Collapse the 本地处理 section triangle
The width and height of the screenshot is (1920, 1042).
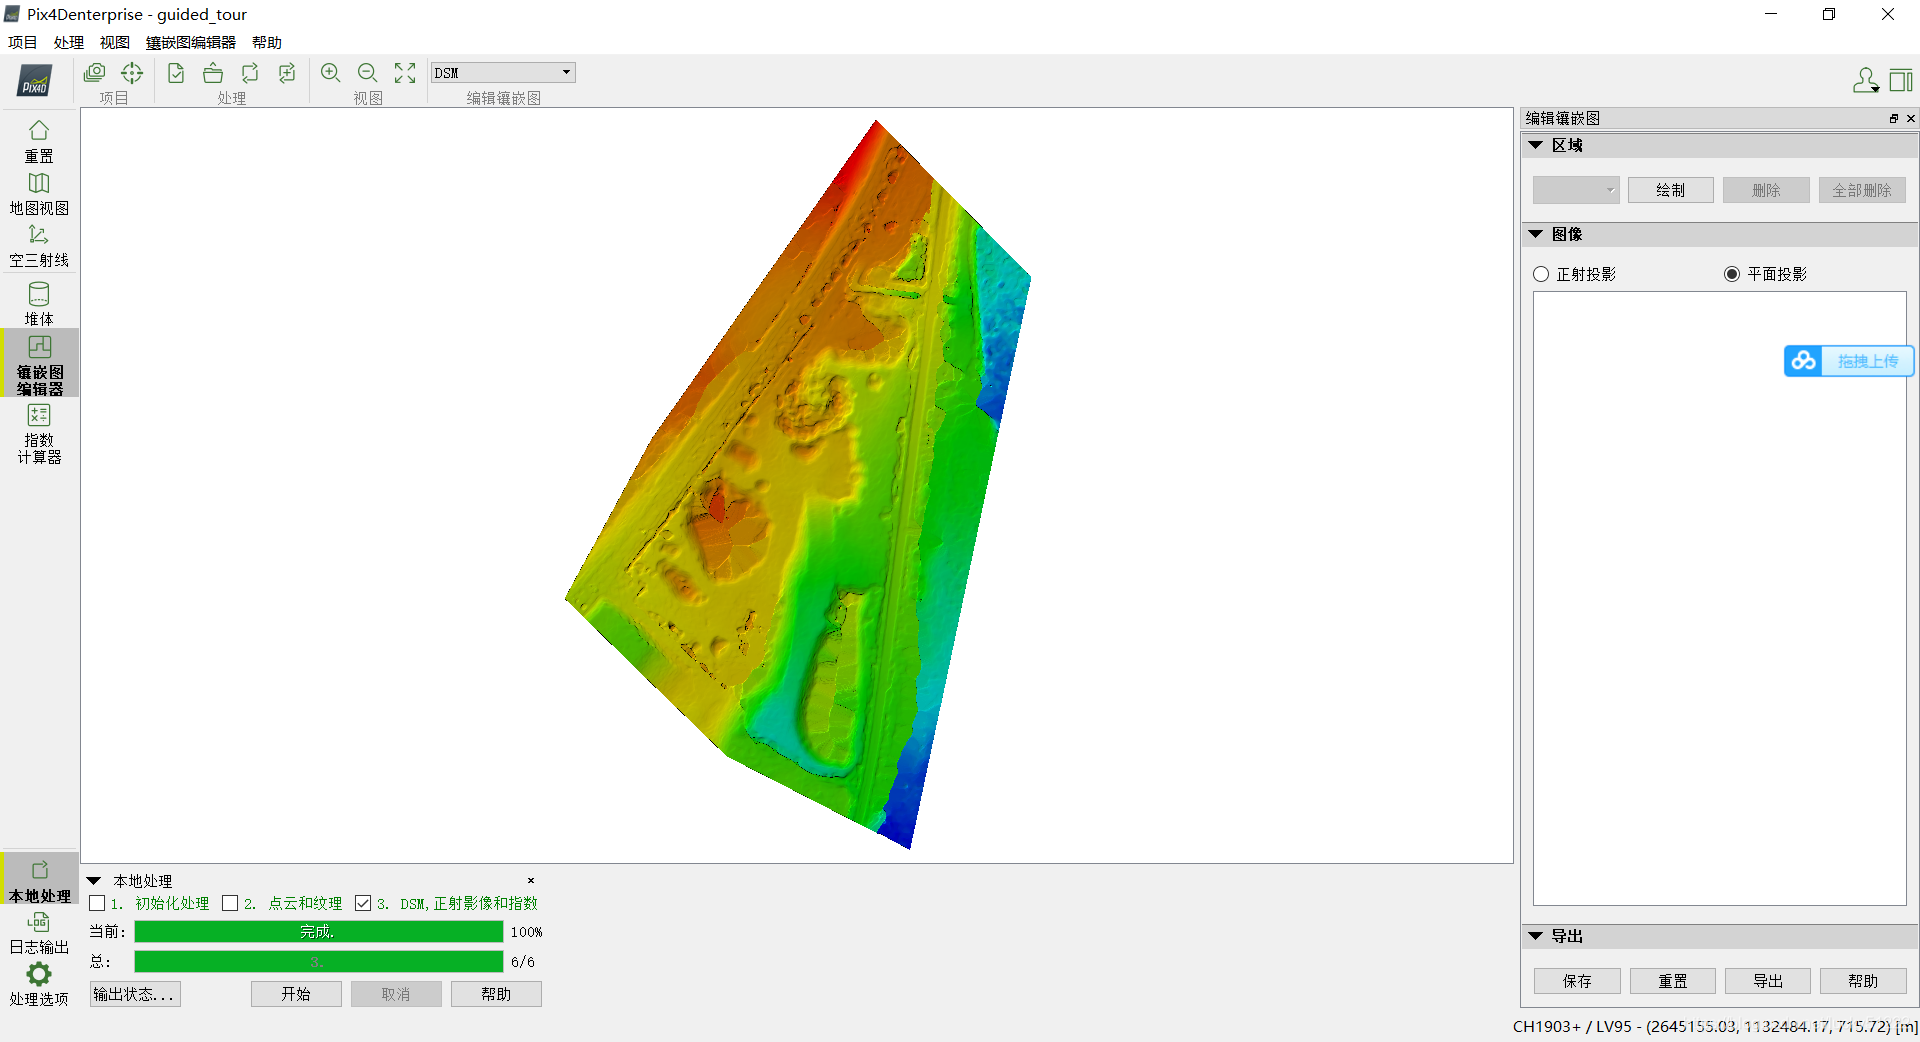click(94, 881)
